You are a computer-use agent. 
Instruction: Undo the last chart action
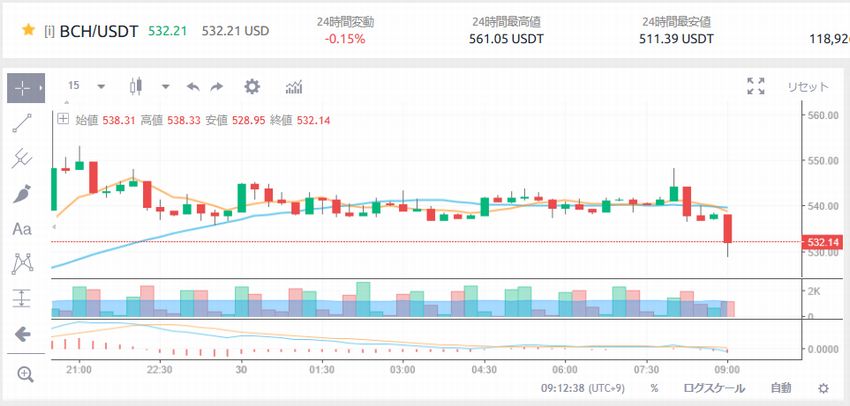(193, 87)
